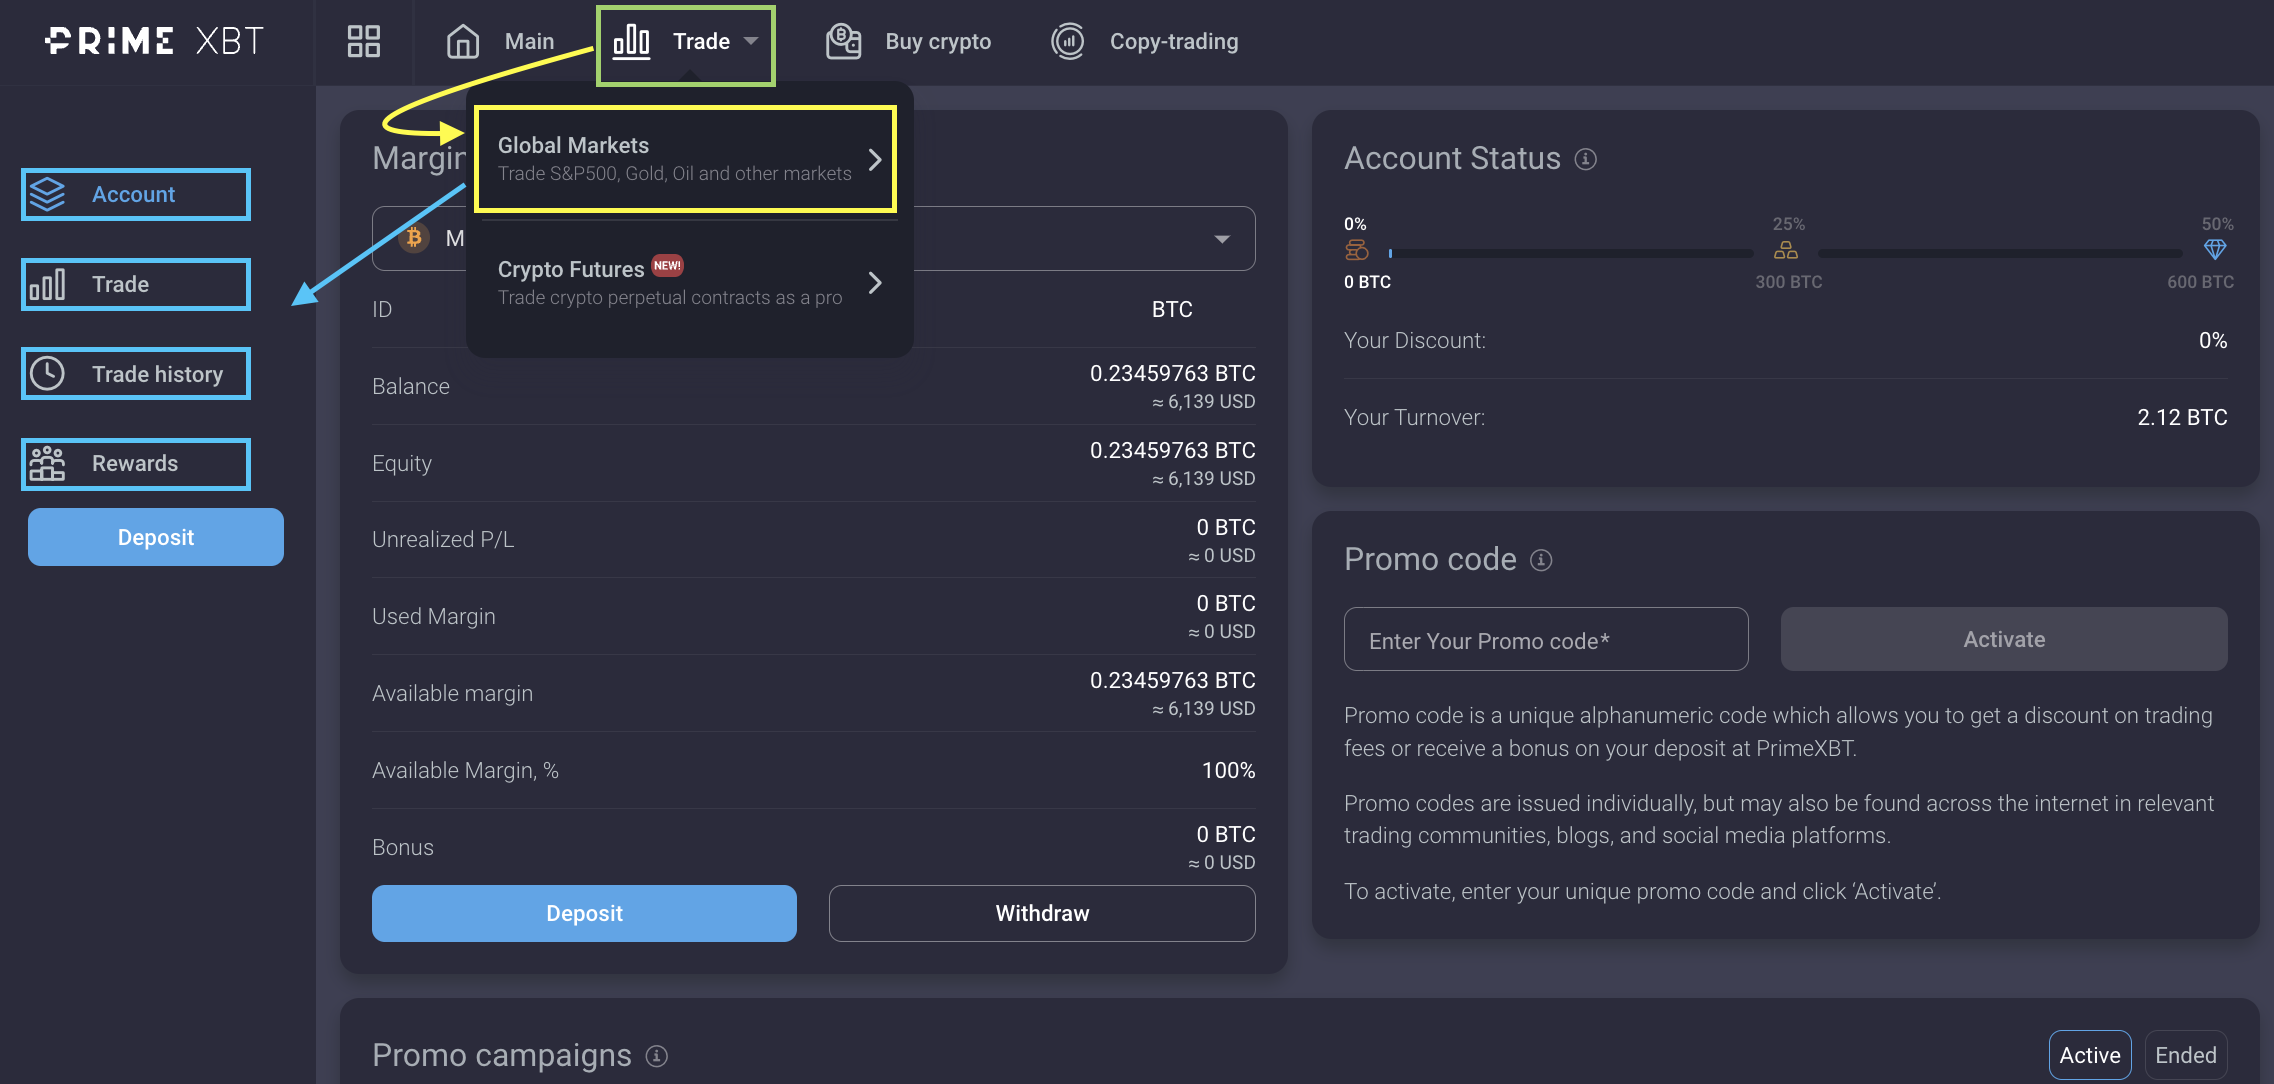Viewport: 2274px width, 1084px height.
Task: Click the Promo campaigns info icon
Action: [x=657, y=1056]
